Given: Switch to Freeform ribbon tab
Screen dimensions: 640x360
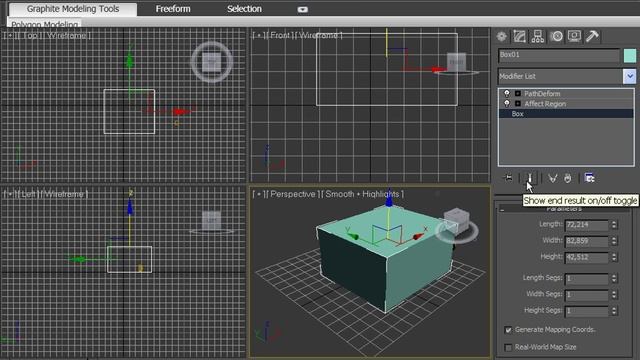Looking at the screenshot, I should pyautogui.click(x=173, y=9).
